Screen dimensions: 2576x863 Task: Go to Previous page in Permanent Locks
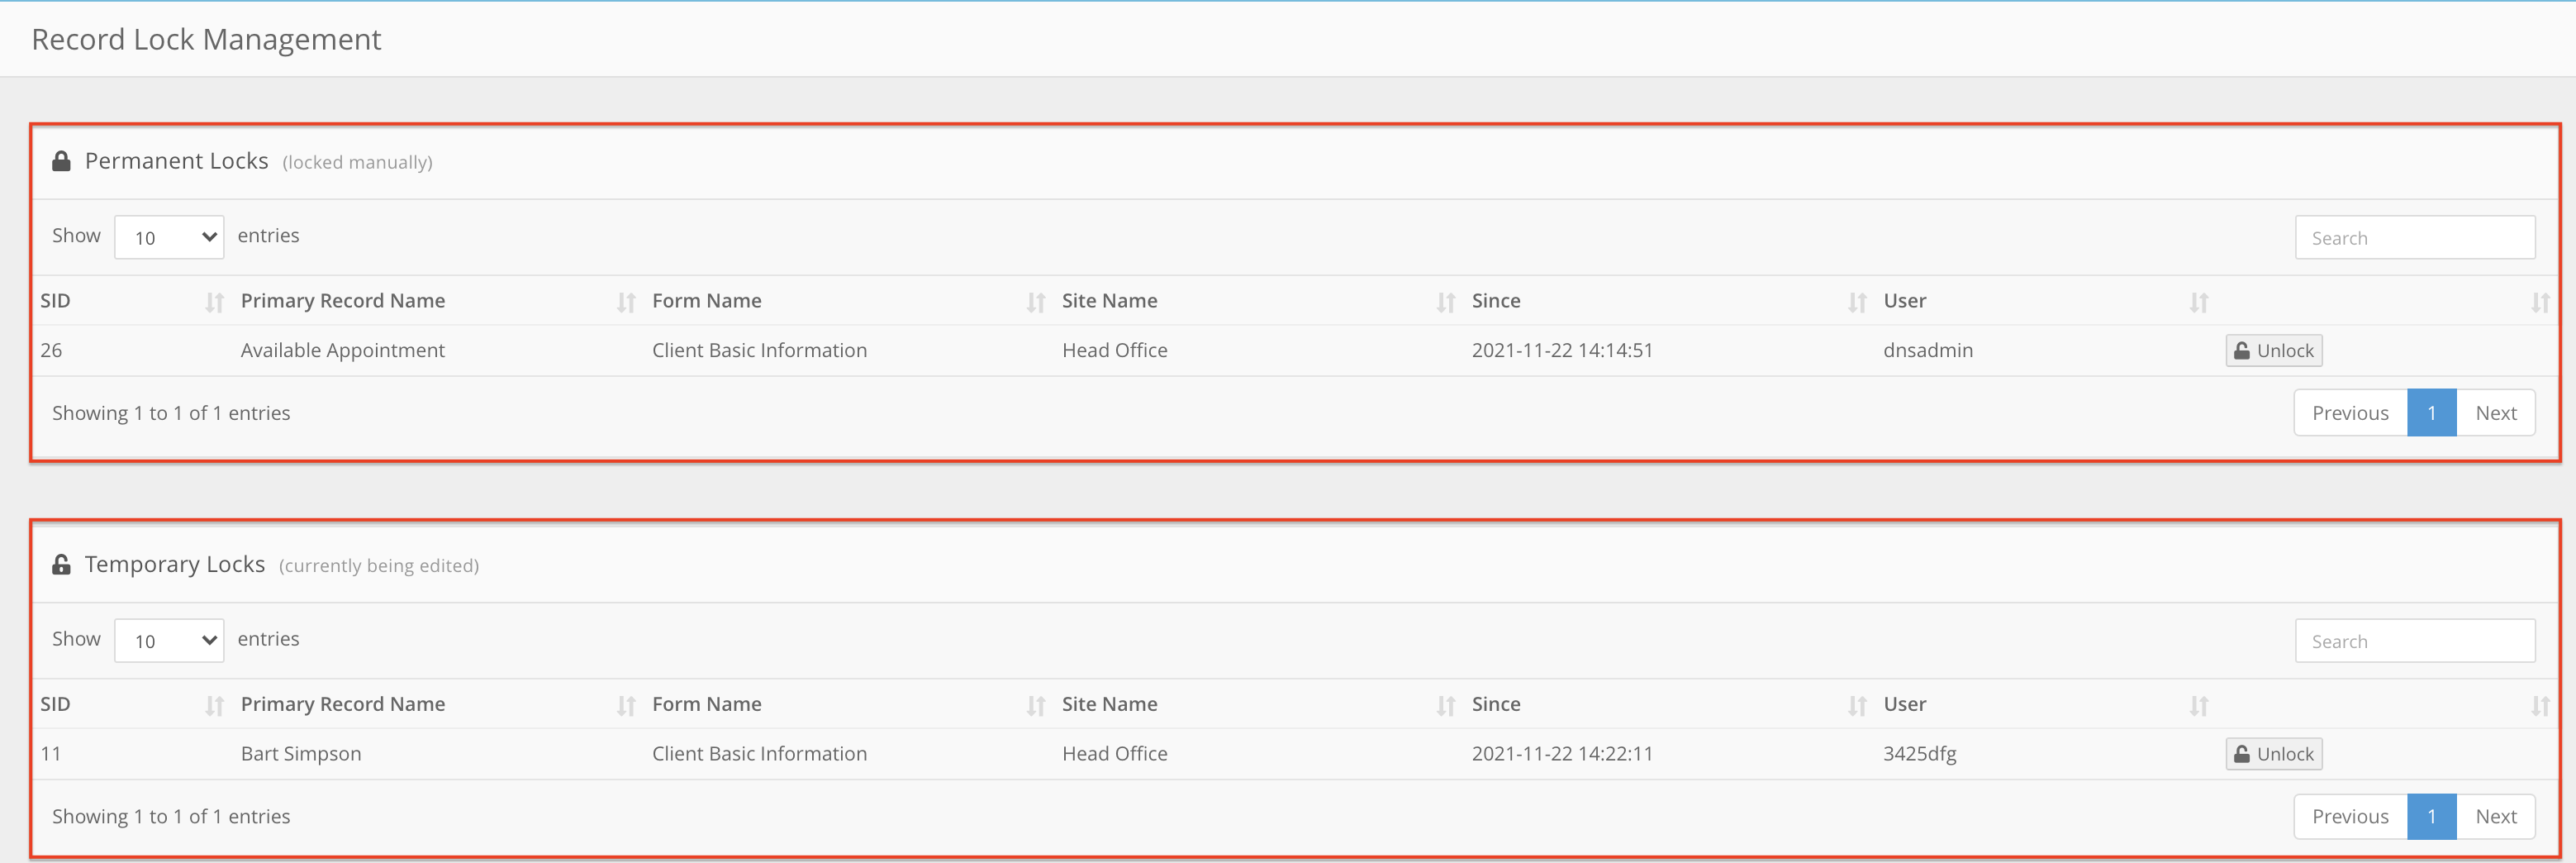[2350, 413]
